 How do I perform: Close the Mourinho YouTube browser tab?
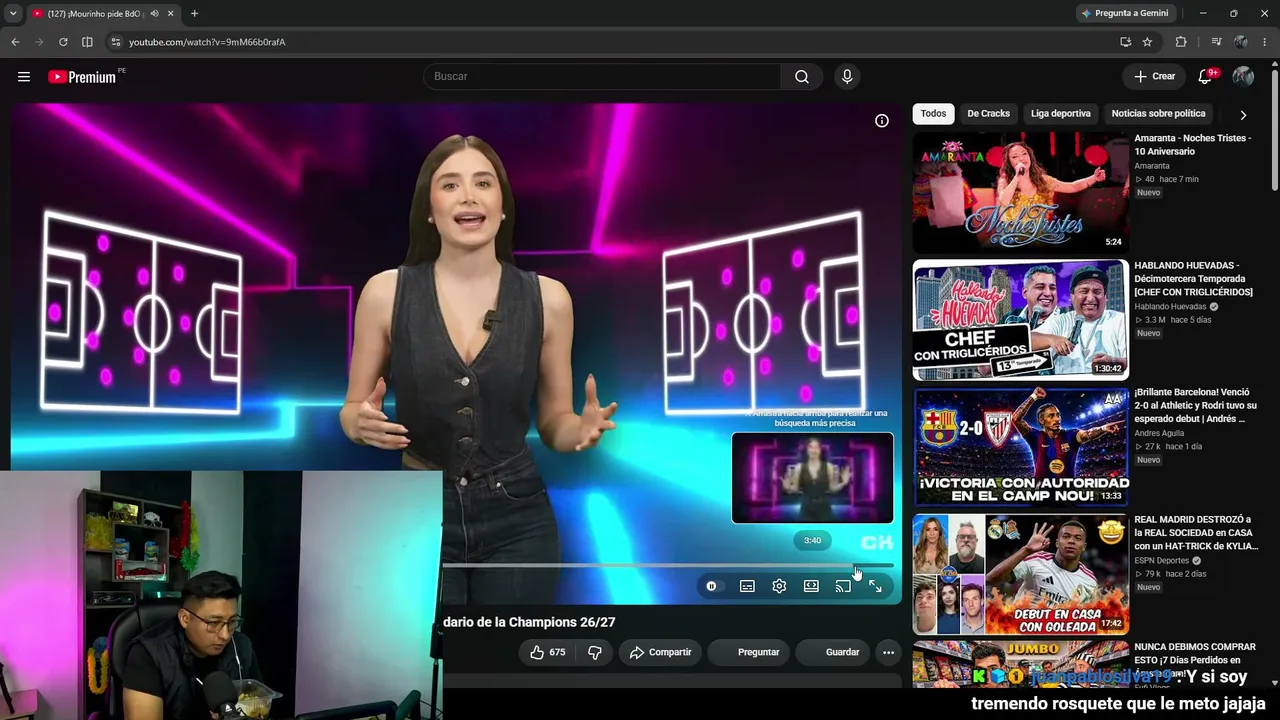tap(170, 14)
